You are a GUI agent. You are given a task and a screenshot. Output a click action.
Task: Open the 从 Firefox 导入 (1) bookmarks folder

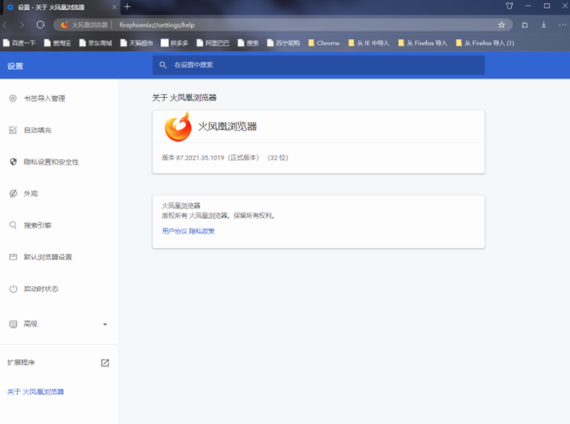tap(485, 43)
